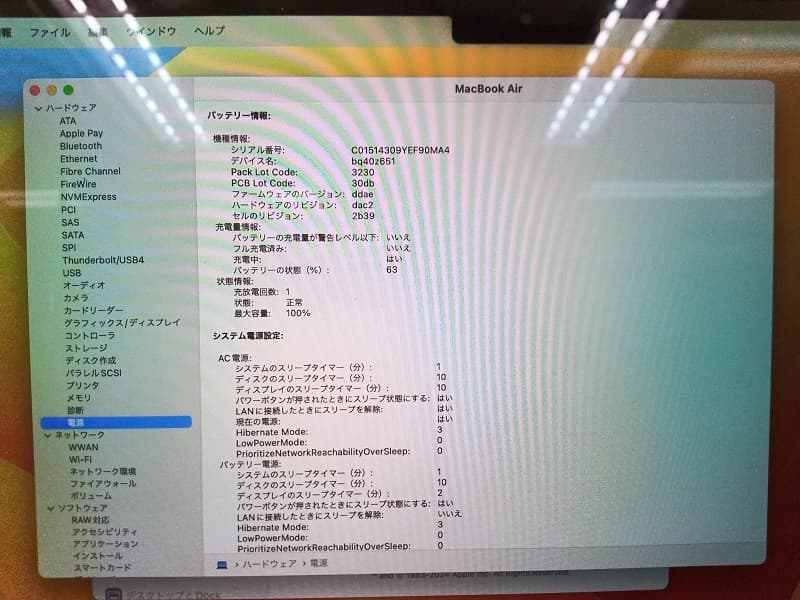Click battery state percent value 63
Image resolution: width=800 pixels, height=600 pixels.
[392, 270]
